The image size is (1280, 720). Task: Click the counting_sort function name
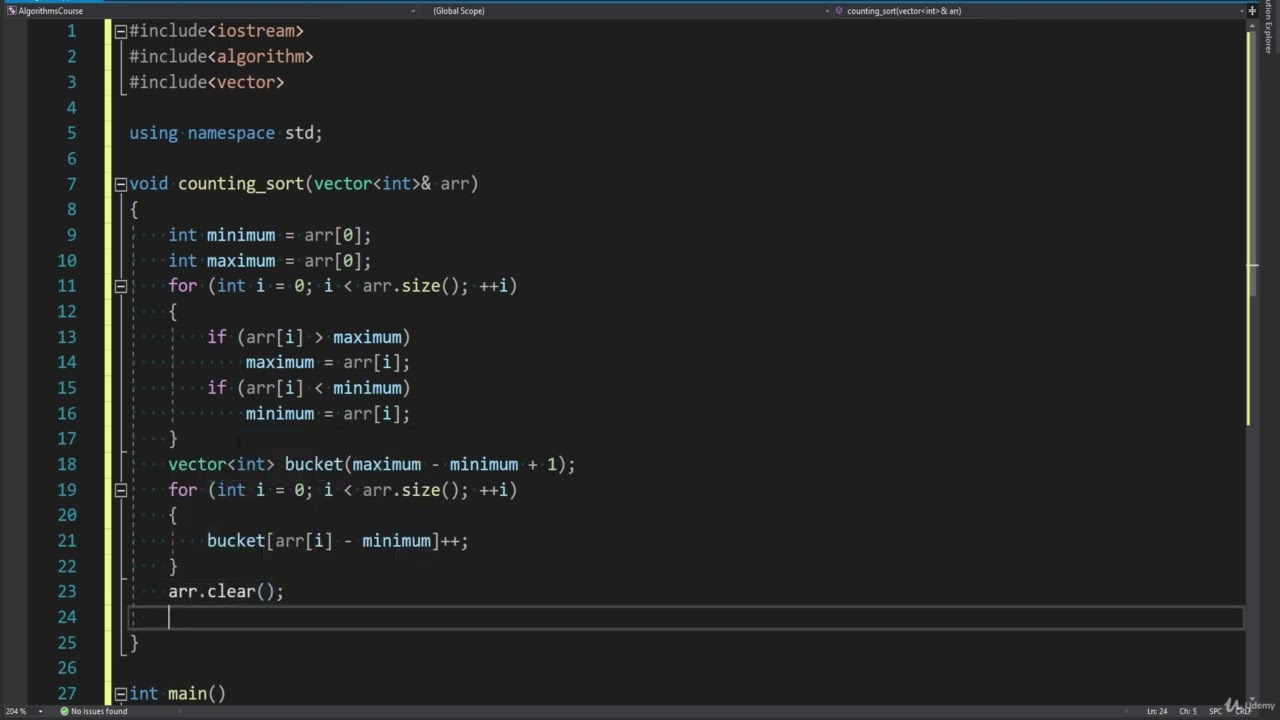coord(241,184)
